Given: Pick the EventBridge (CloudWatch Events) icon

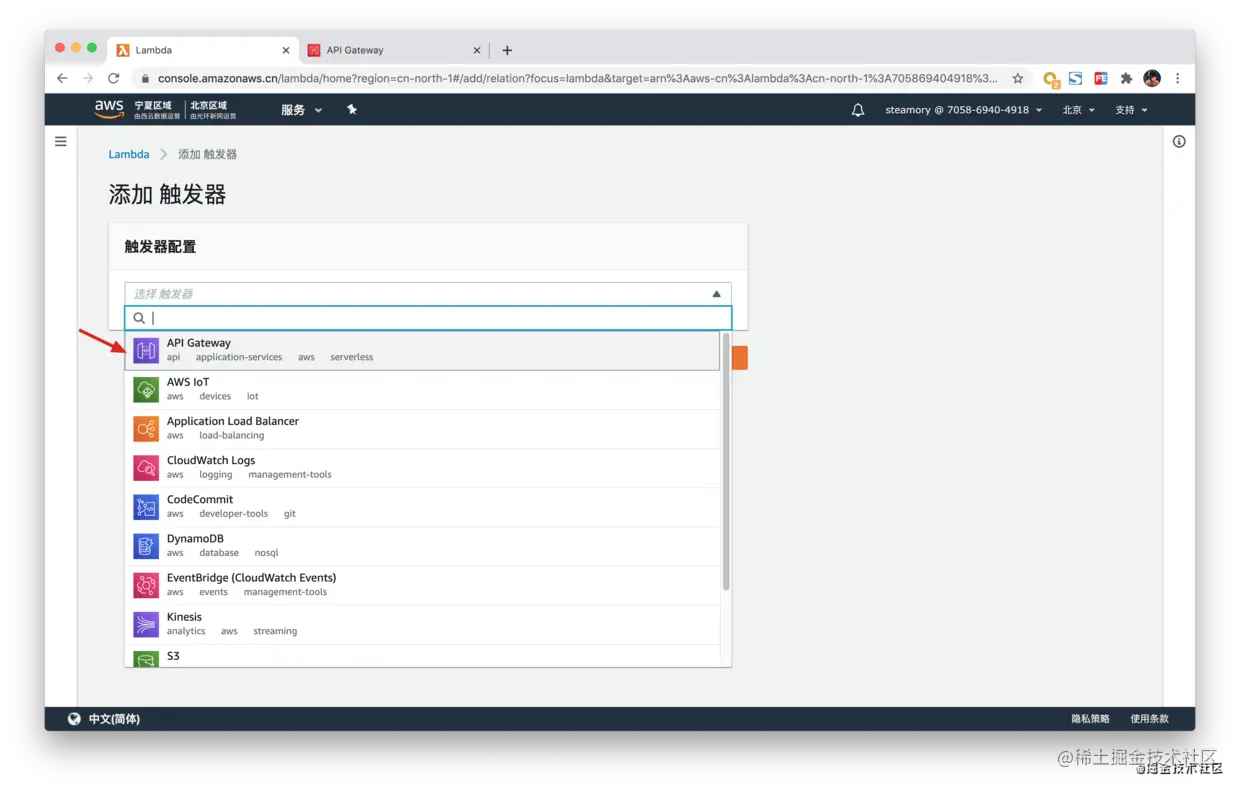Looking at the screenshot, I should click(146, 585).
